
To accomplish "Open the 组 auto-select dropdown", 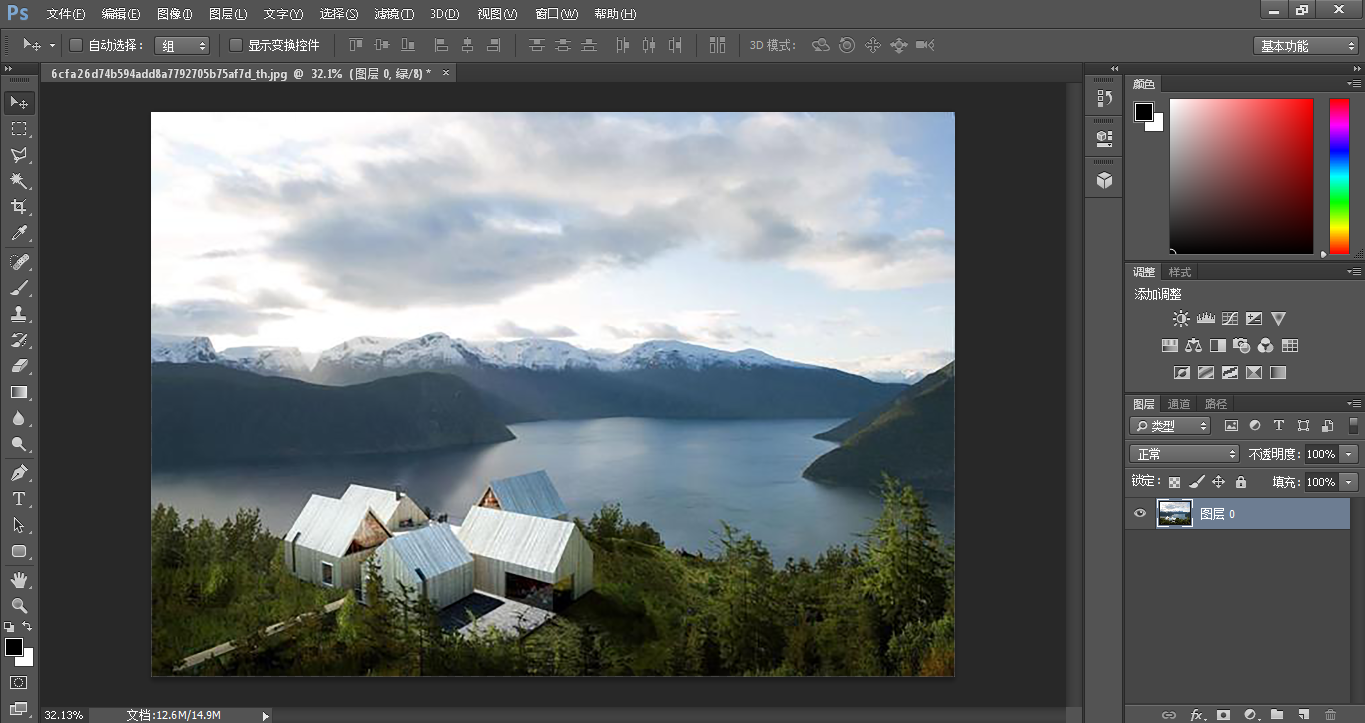I will (183, 46).
